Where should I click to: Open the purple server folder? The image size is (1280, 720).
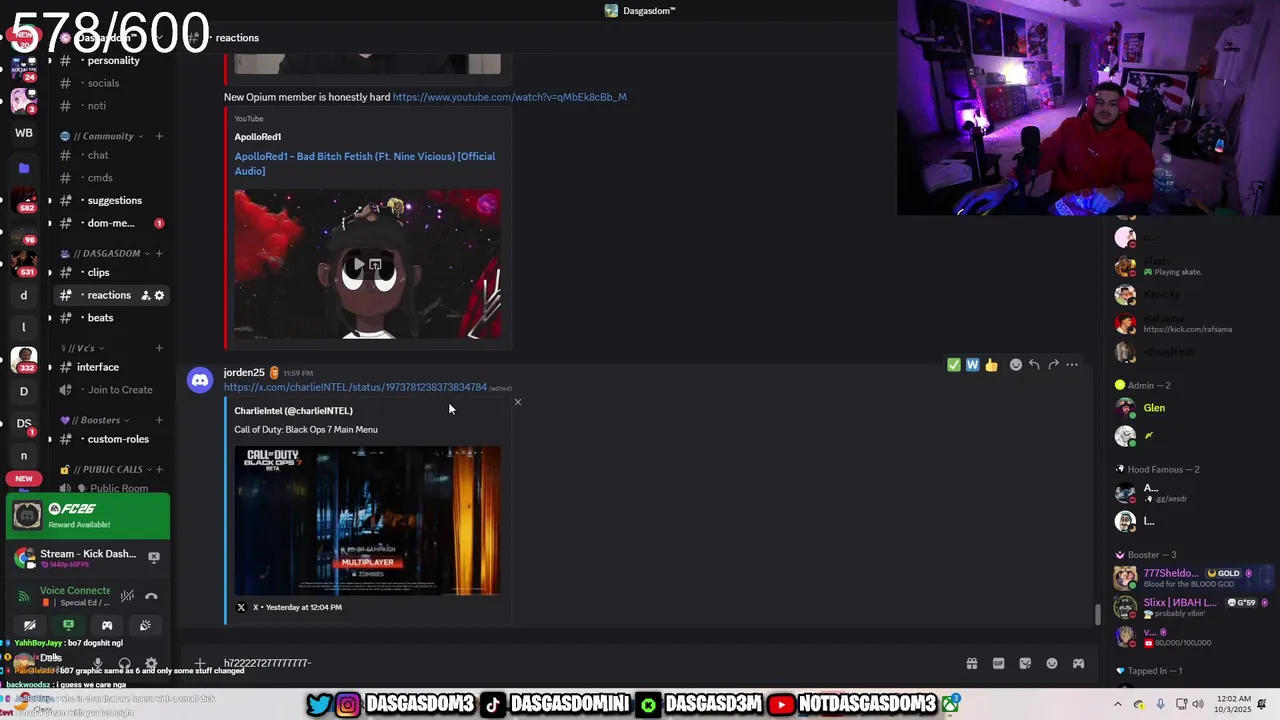(24, 168)
